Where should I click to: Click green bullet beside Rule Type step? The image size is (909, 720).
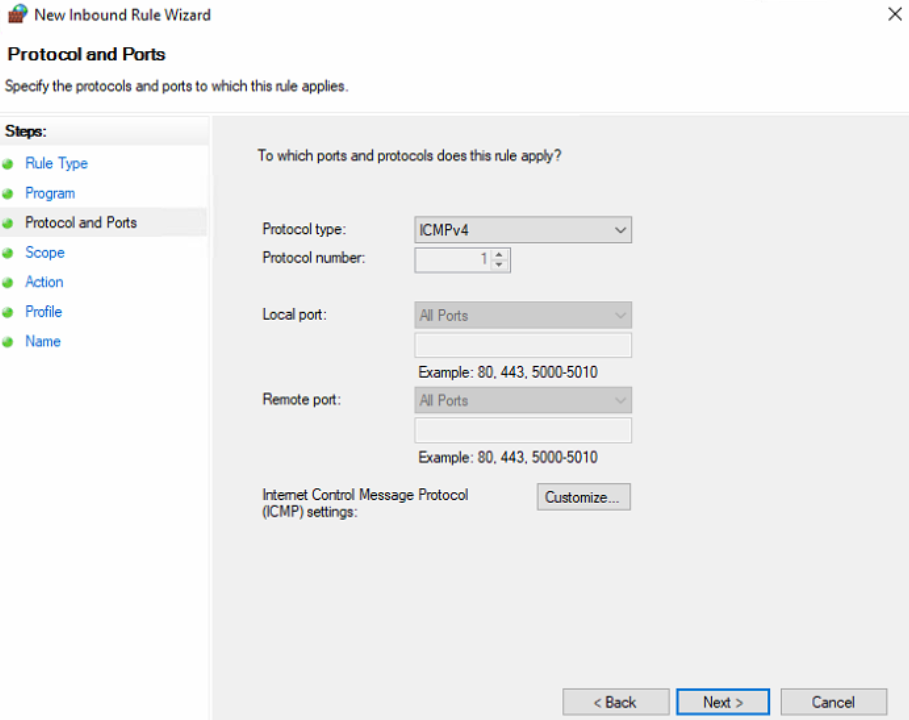point(8,164)
